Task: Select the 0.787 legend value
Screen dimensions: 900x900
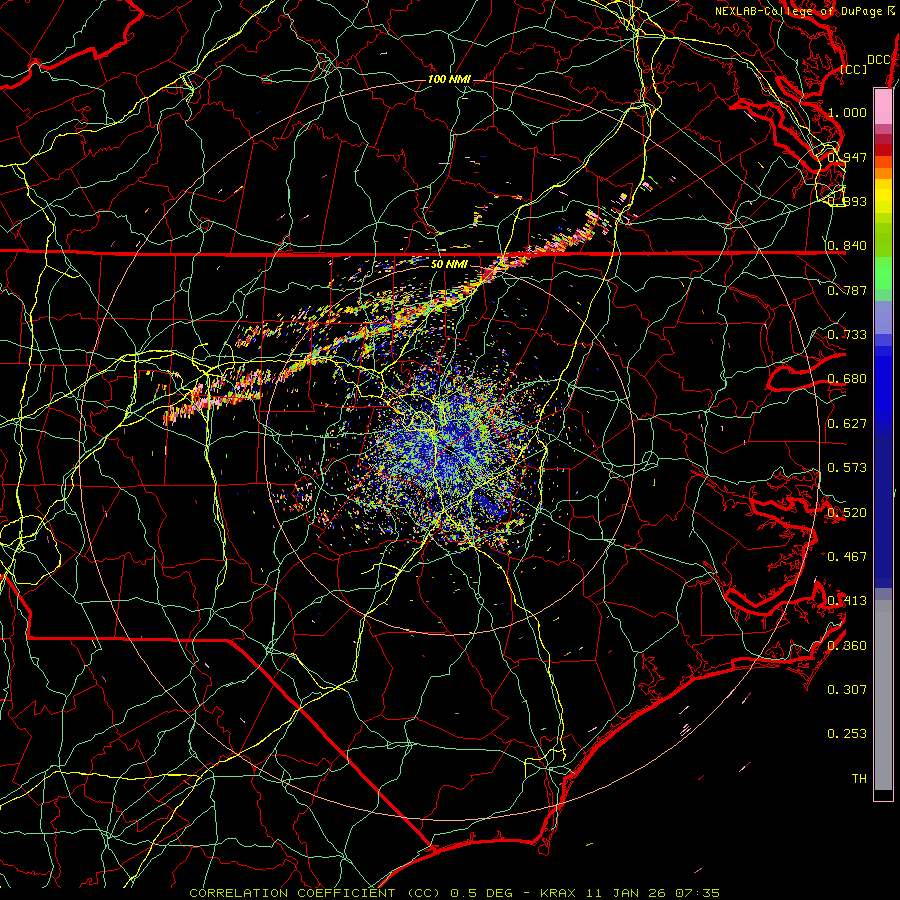Action: point(847,290)
